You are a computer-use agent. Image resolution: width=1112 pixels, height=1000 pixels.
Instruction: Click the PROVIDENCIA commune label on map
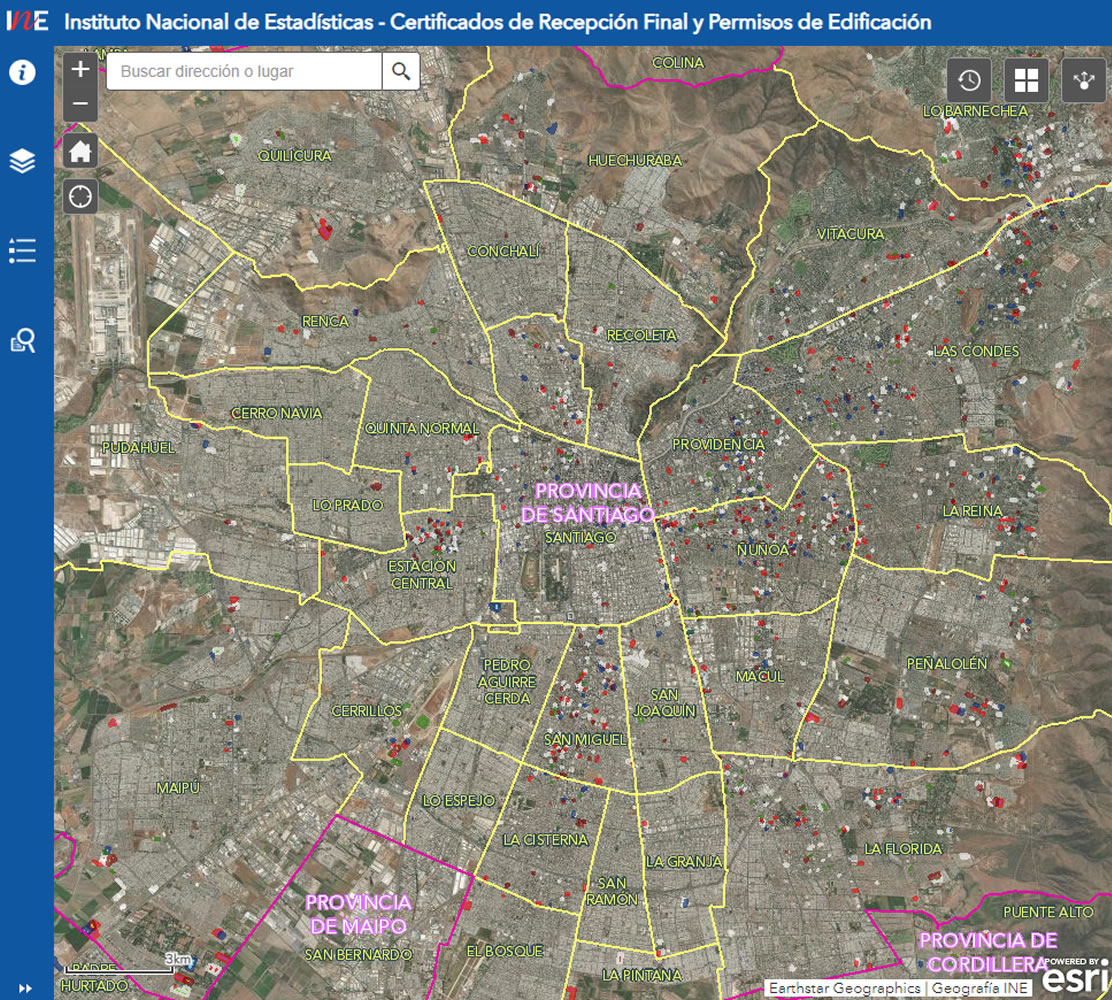[x=718, y=444]
